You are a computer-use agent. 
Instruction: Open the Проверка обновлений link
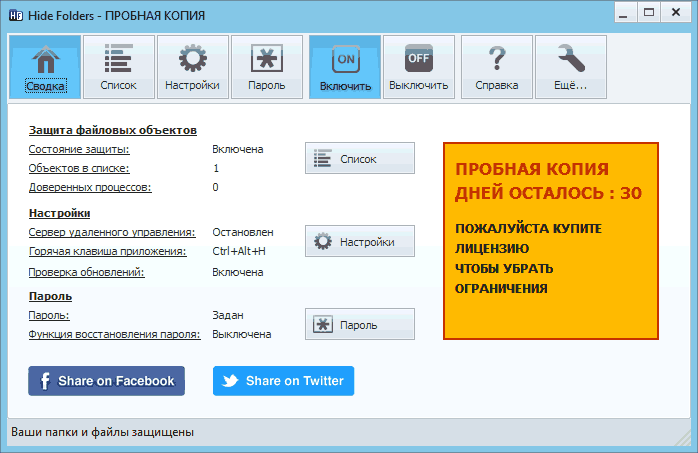(x=86, y=272)
